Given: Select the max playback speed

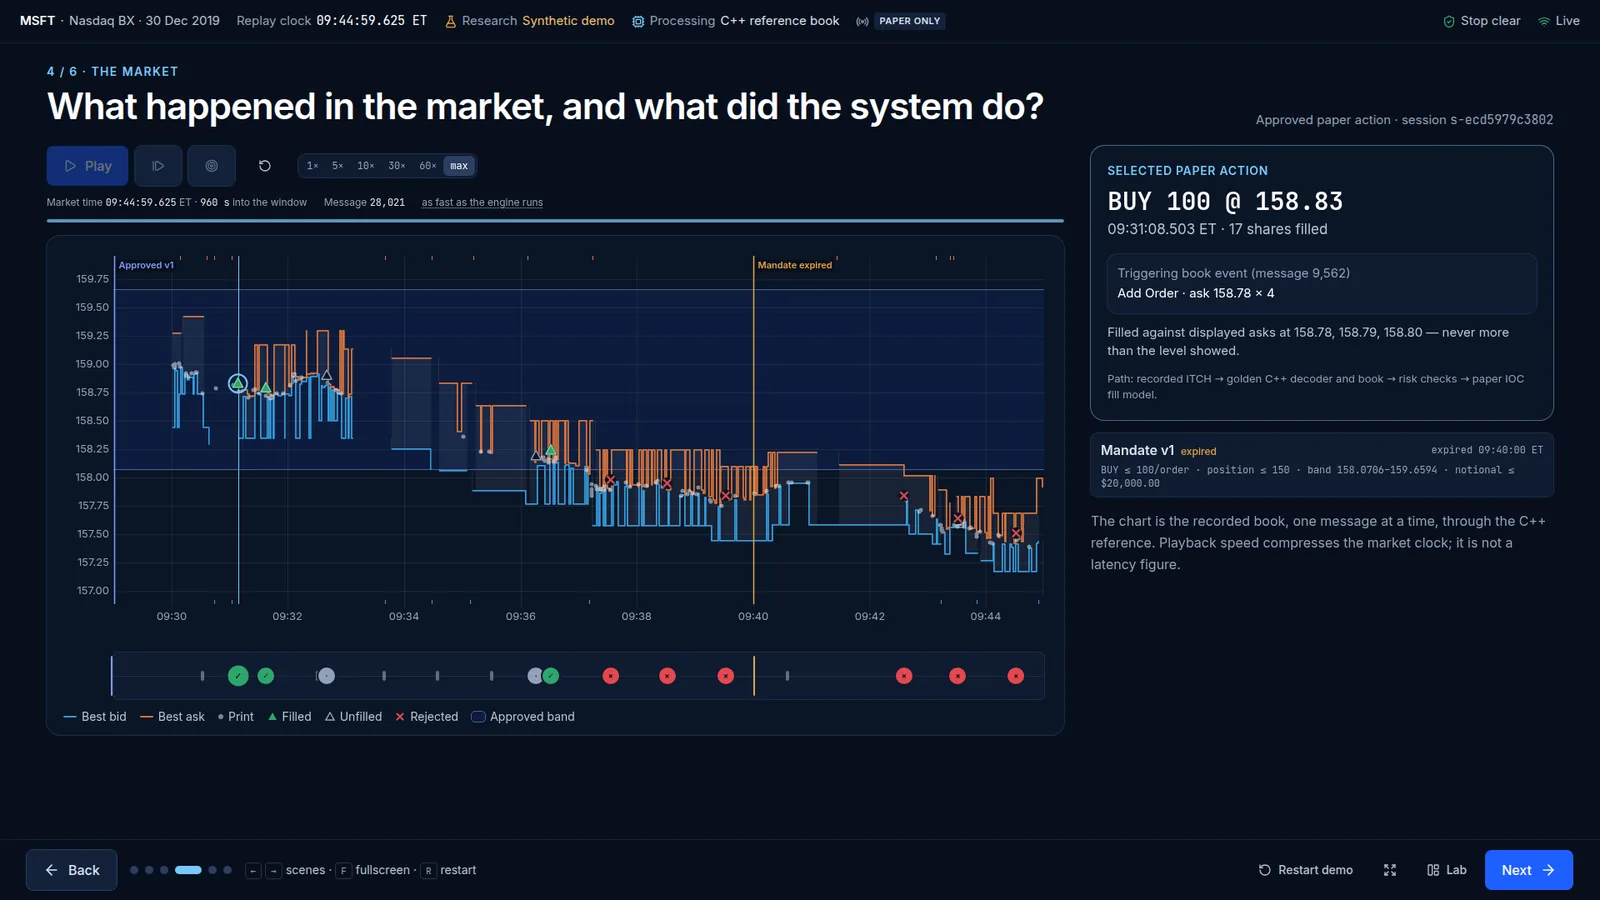Looking at the screenshot, I should tap(459, 166).
